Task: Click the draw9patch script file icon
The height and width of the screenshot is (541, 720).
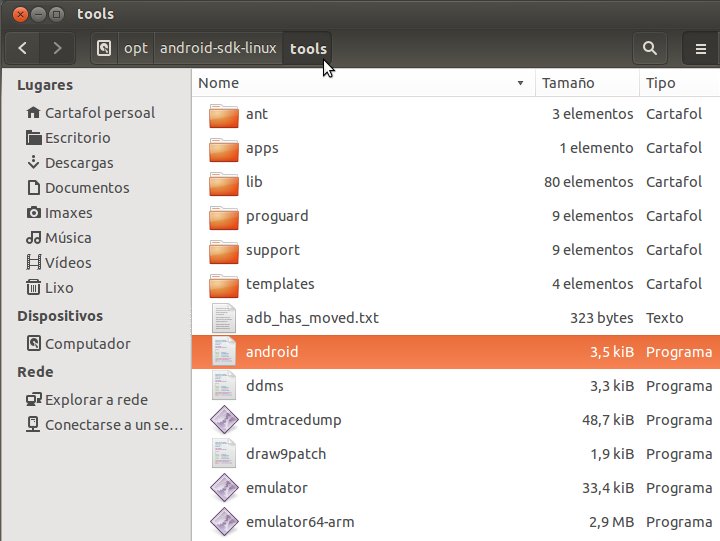Action: [224, 454]
